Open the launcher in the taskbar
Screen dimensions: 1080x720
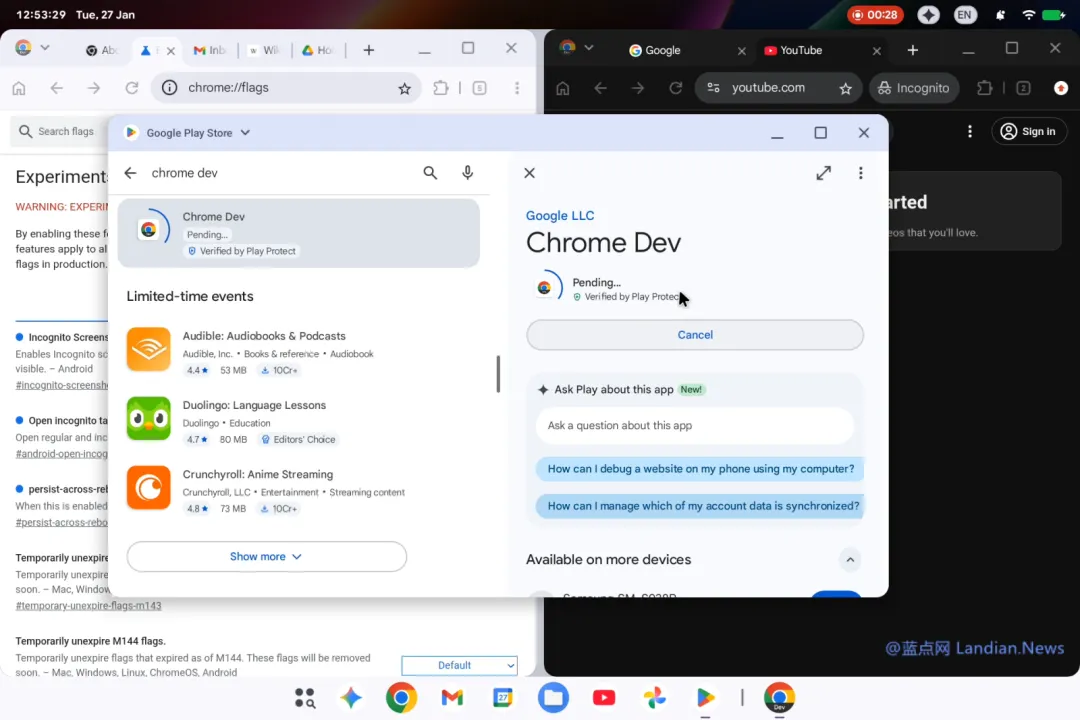pyautogui.click(x=304, y=698)
